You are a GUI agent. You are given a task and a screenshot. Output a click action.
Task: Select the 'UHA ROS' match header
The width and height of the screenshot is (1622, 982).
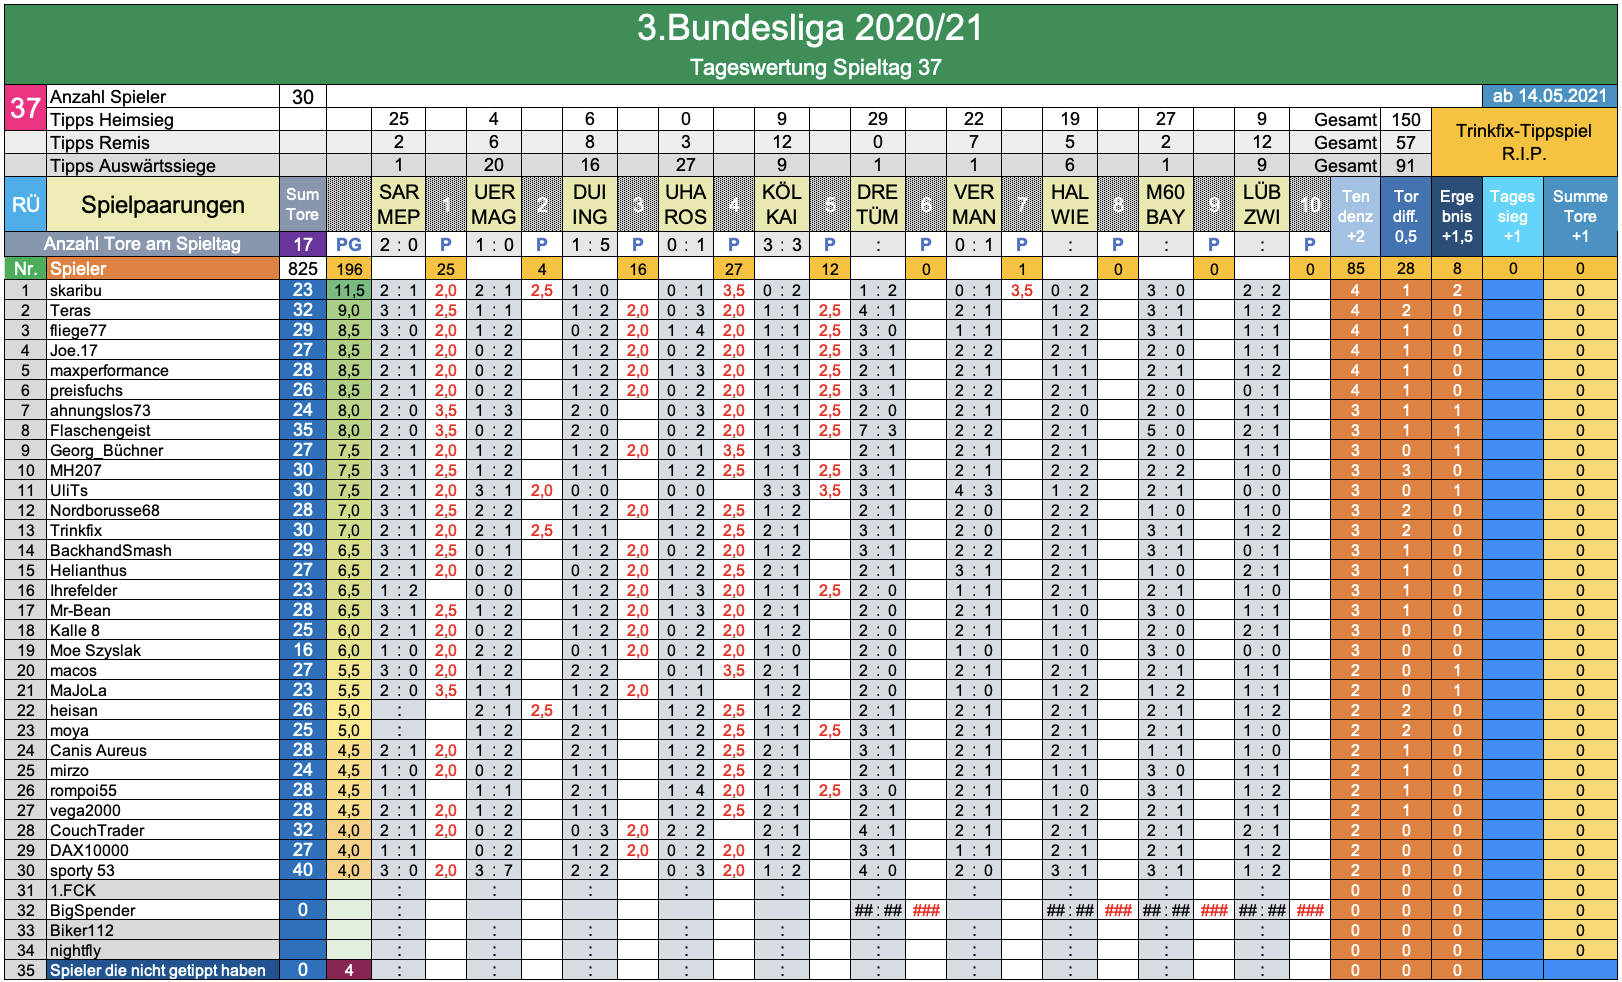[x=686, y=204]
